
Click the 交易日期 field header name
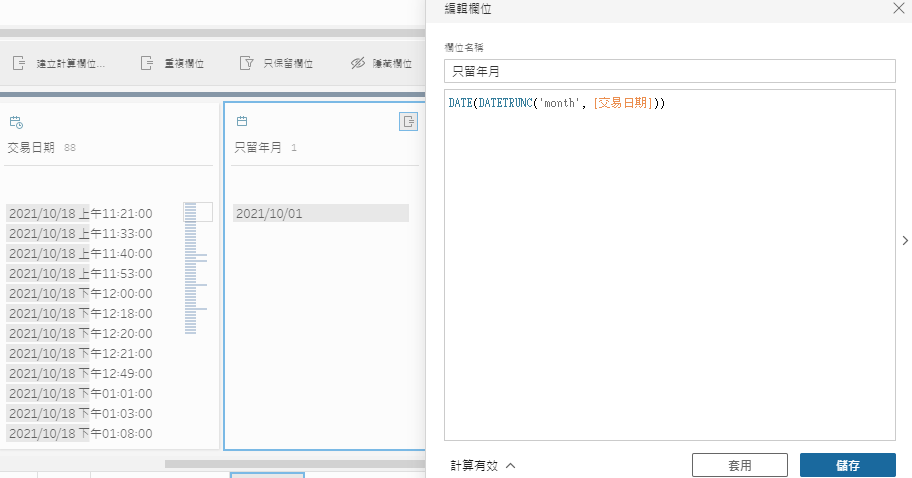click(31, 148)
